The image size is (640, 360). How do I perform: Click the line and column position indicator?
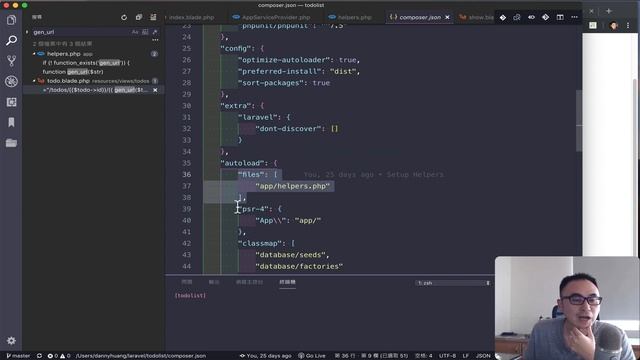[x=371, y=356]
